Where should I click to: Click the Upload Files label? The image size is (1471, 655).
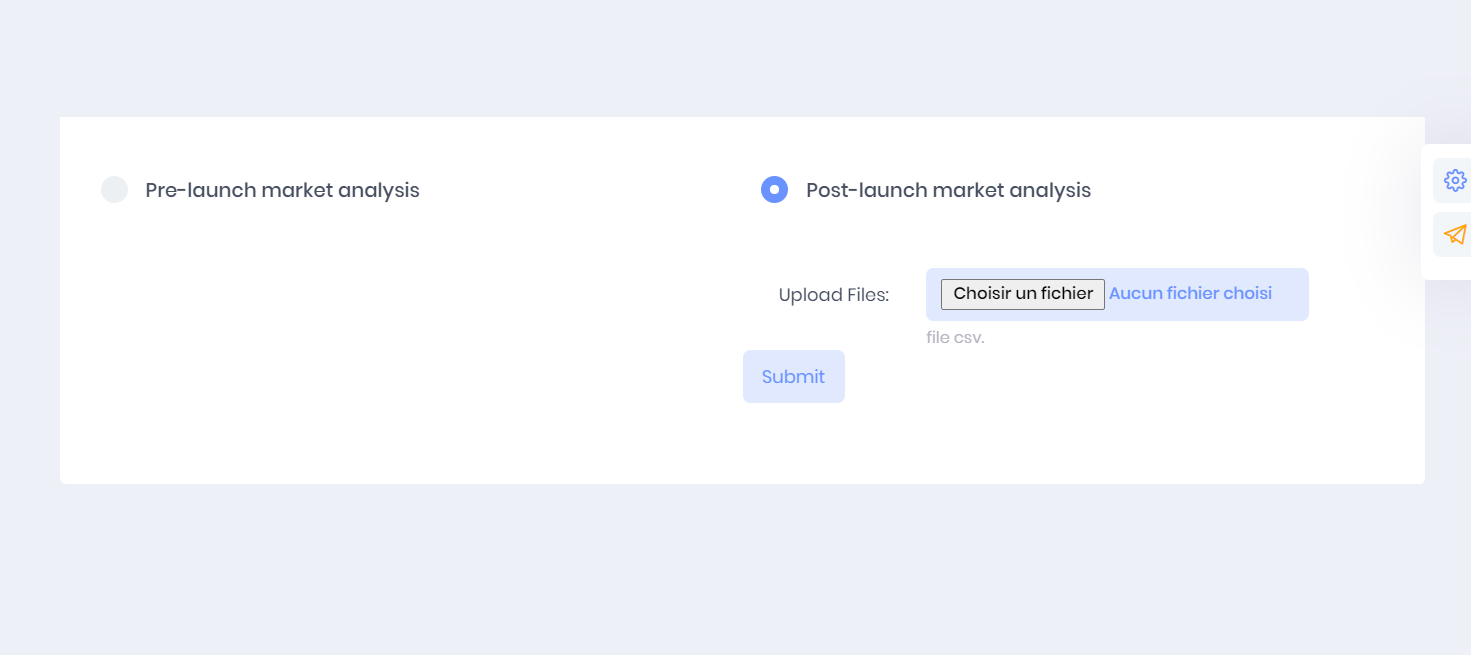(x=834, y=295)
